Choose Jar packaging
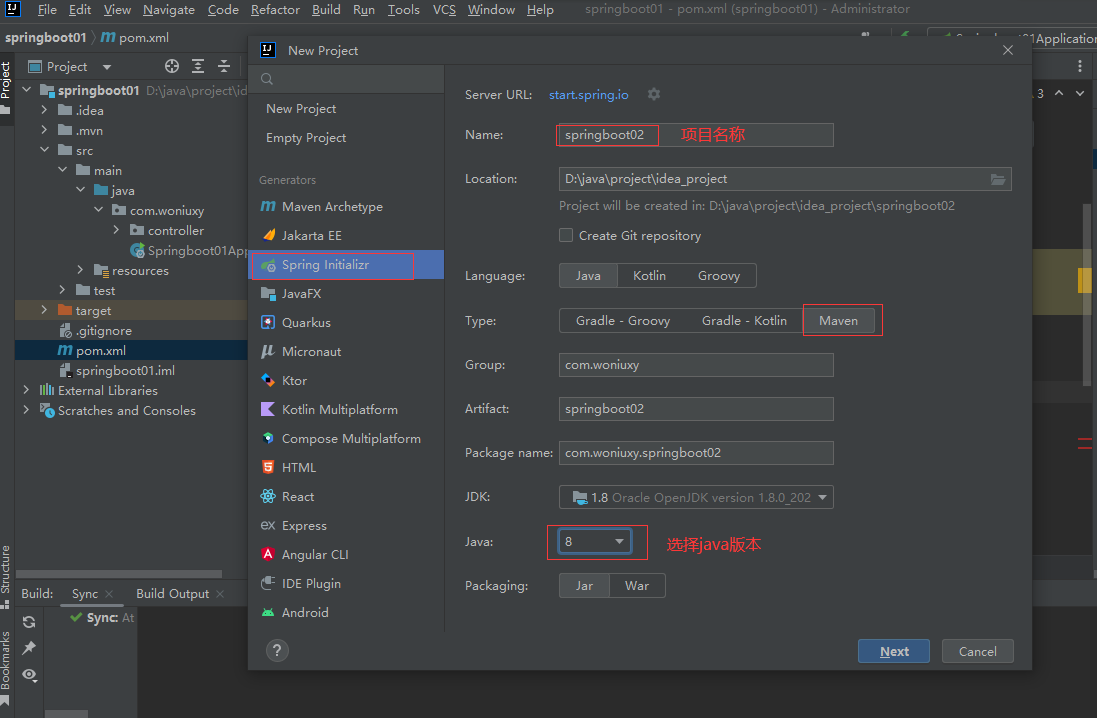Screen dimensions: 1097x718 click(584, 586)
